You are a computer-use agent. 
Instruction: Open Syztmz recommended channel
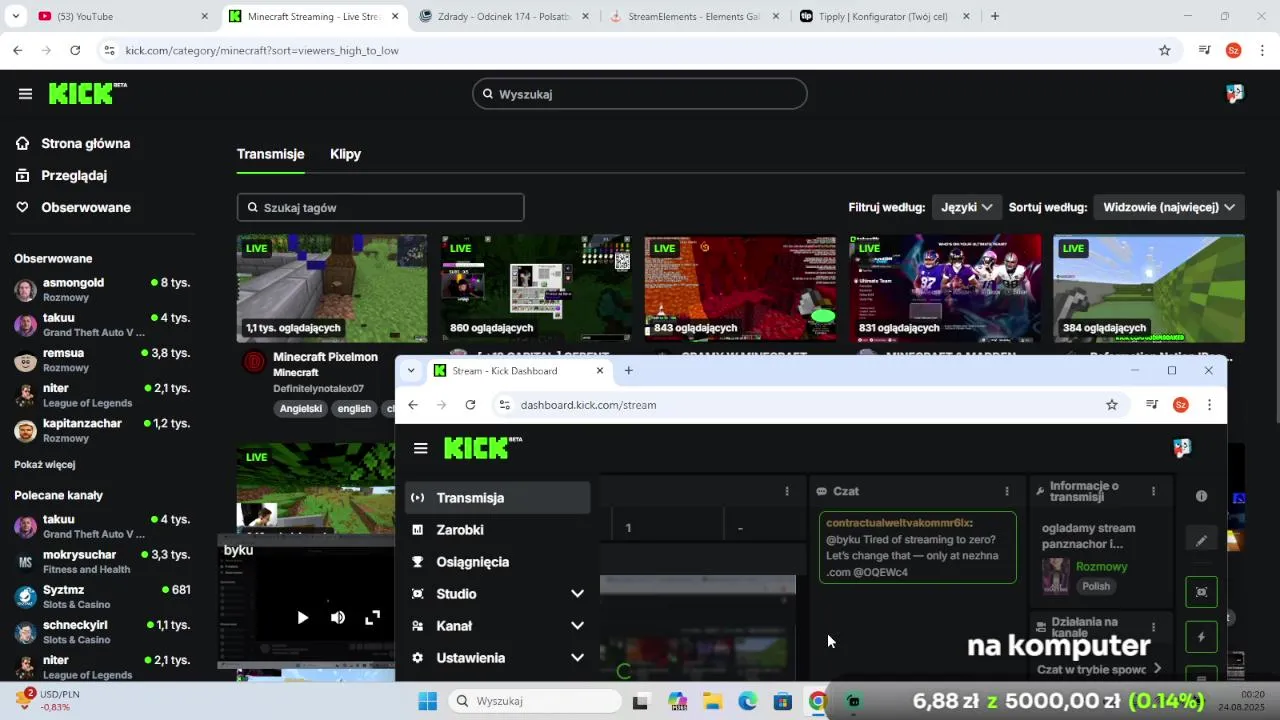(102, 596)
